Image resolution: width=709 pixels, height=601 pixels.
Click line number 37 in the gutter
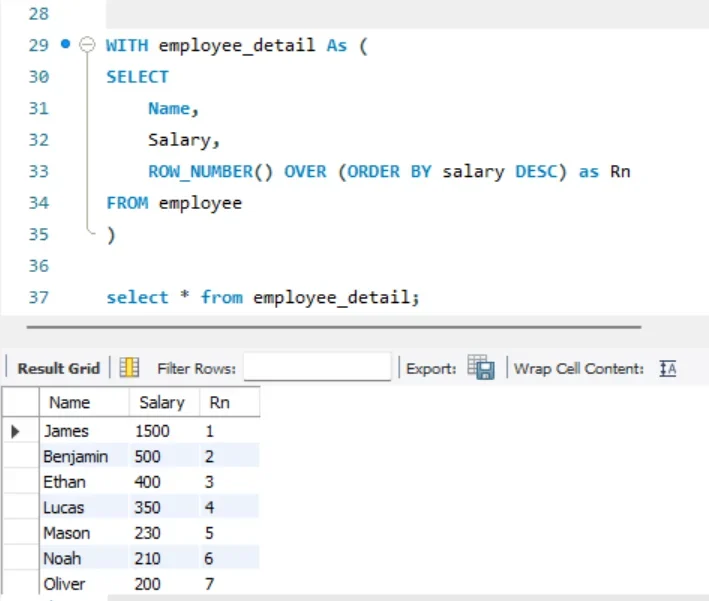click(x=38, y=298)
